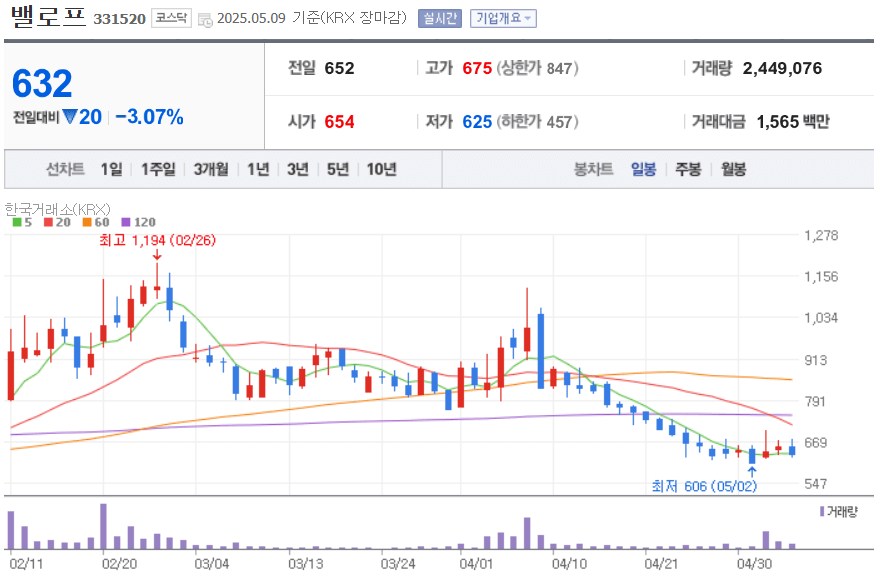The width and height of the screenshot is (874, 581).
Task: Click the blue down arrow beside 전일대비
Action: coord(69,117)
